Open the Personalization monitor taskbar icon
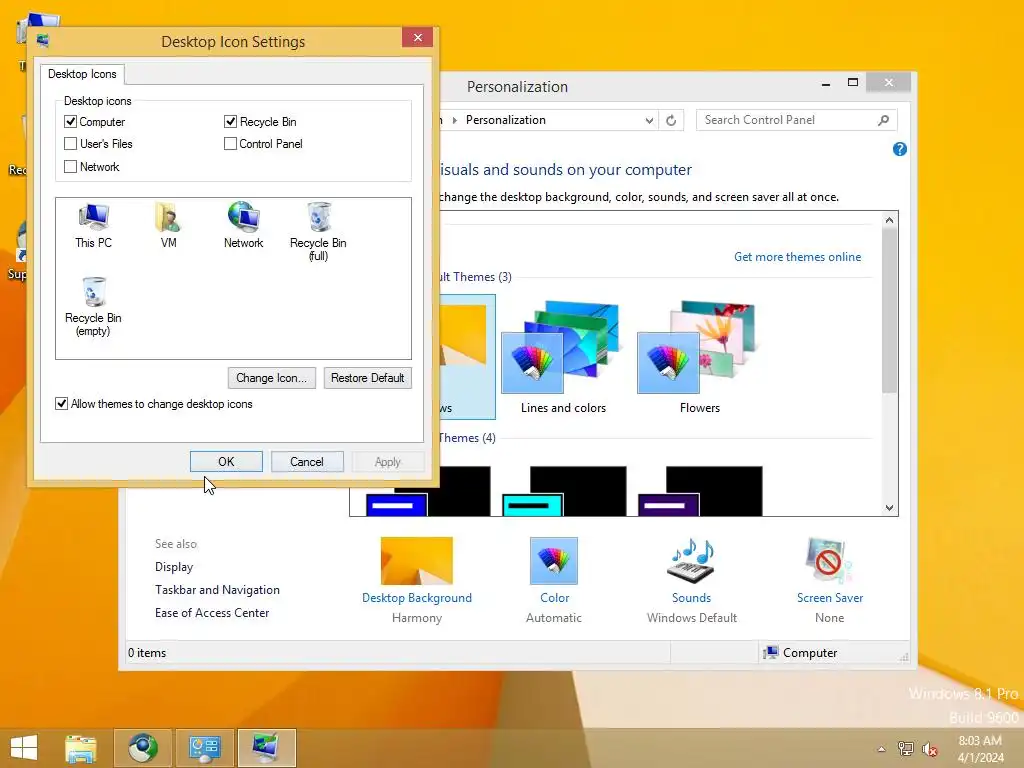1024x768 pixels. (266, 748)
